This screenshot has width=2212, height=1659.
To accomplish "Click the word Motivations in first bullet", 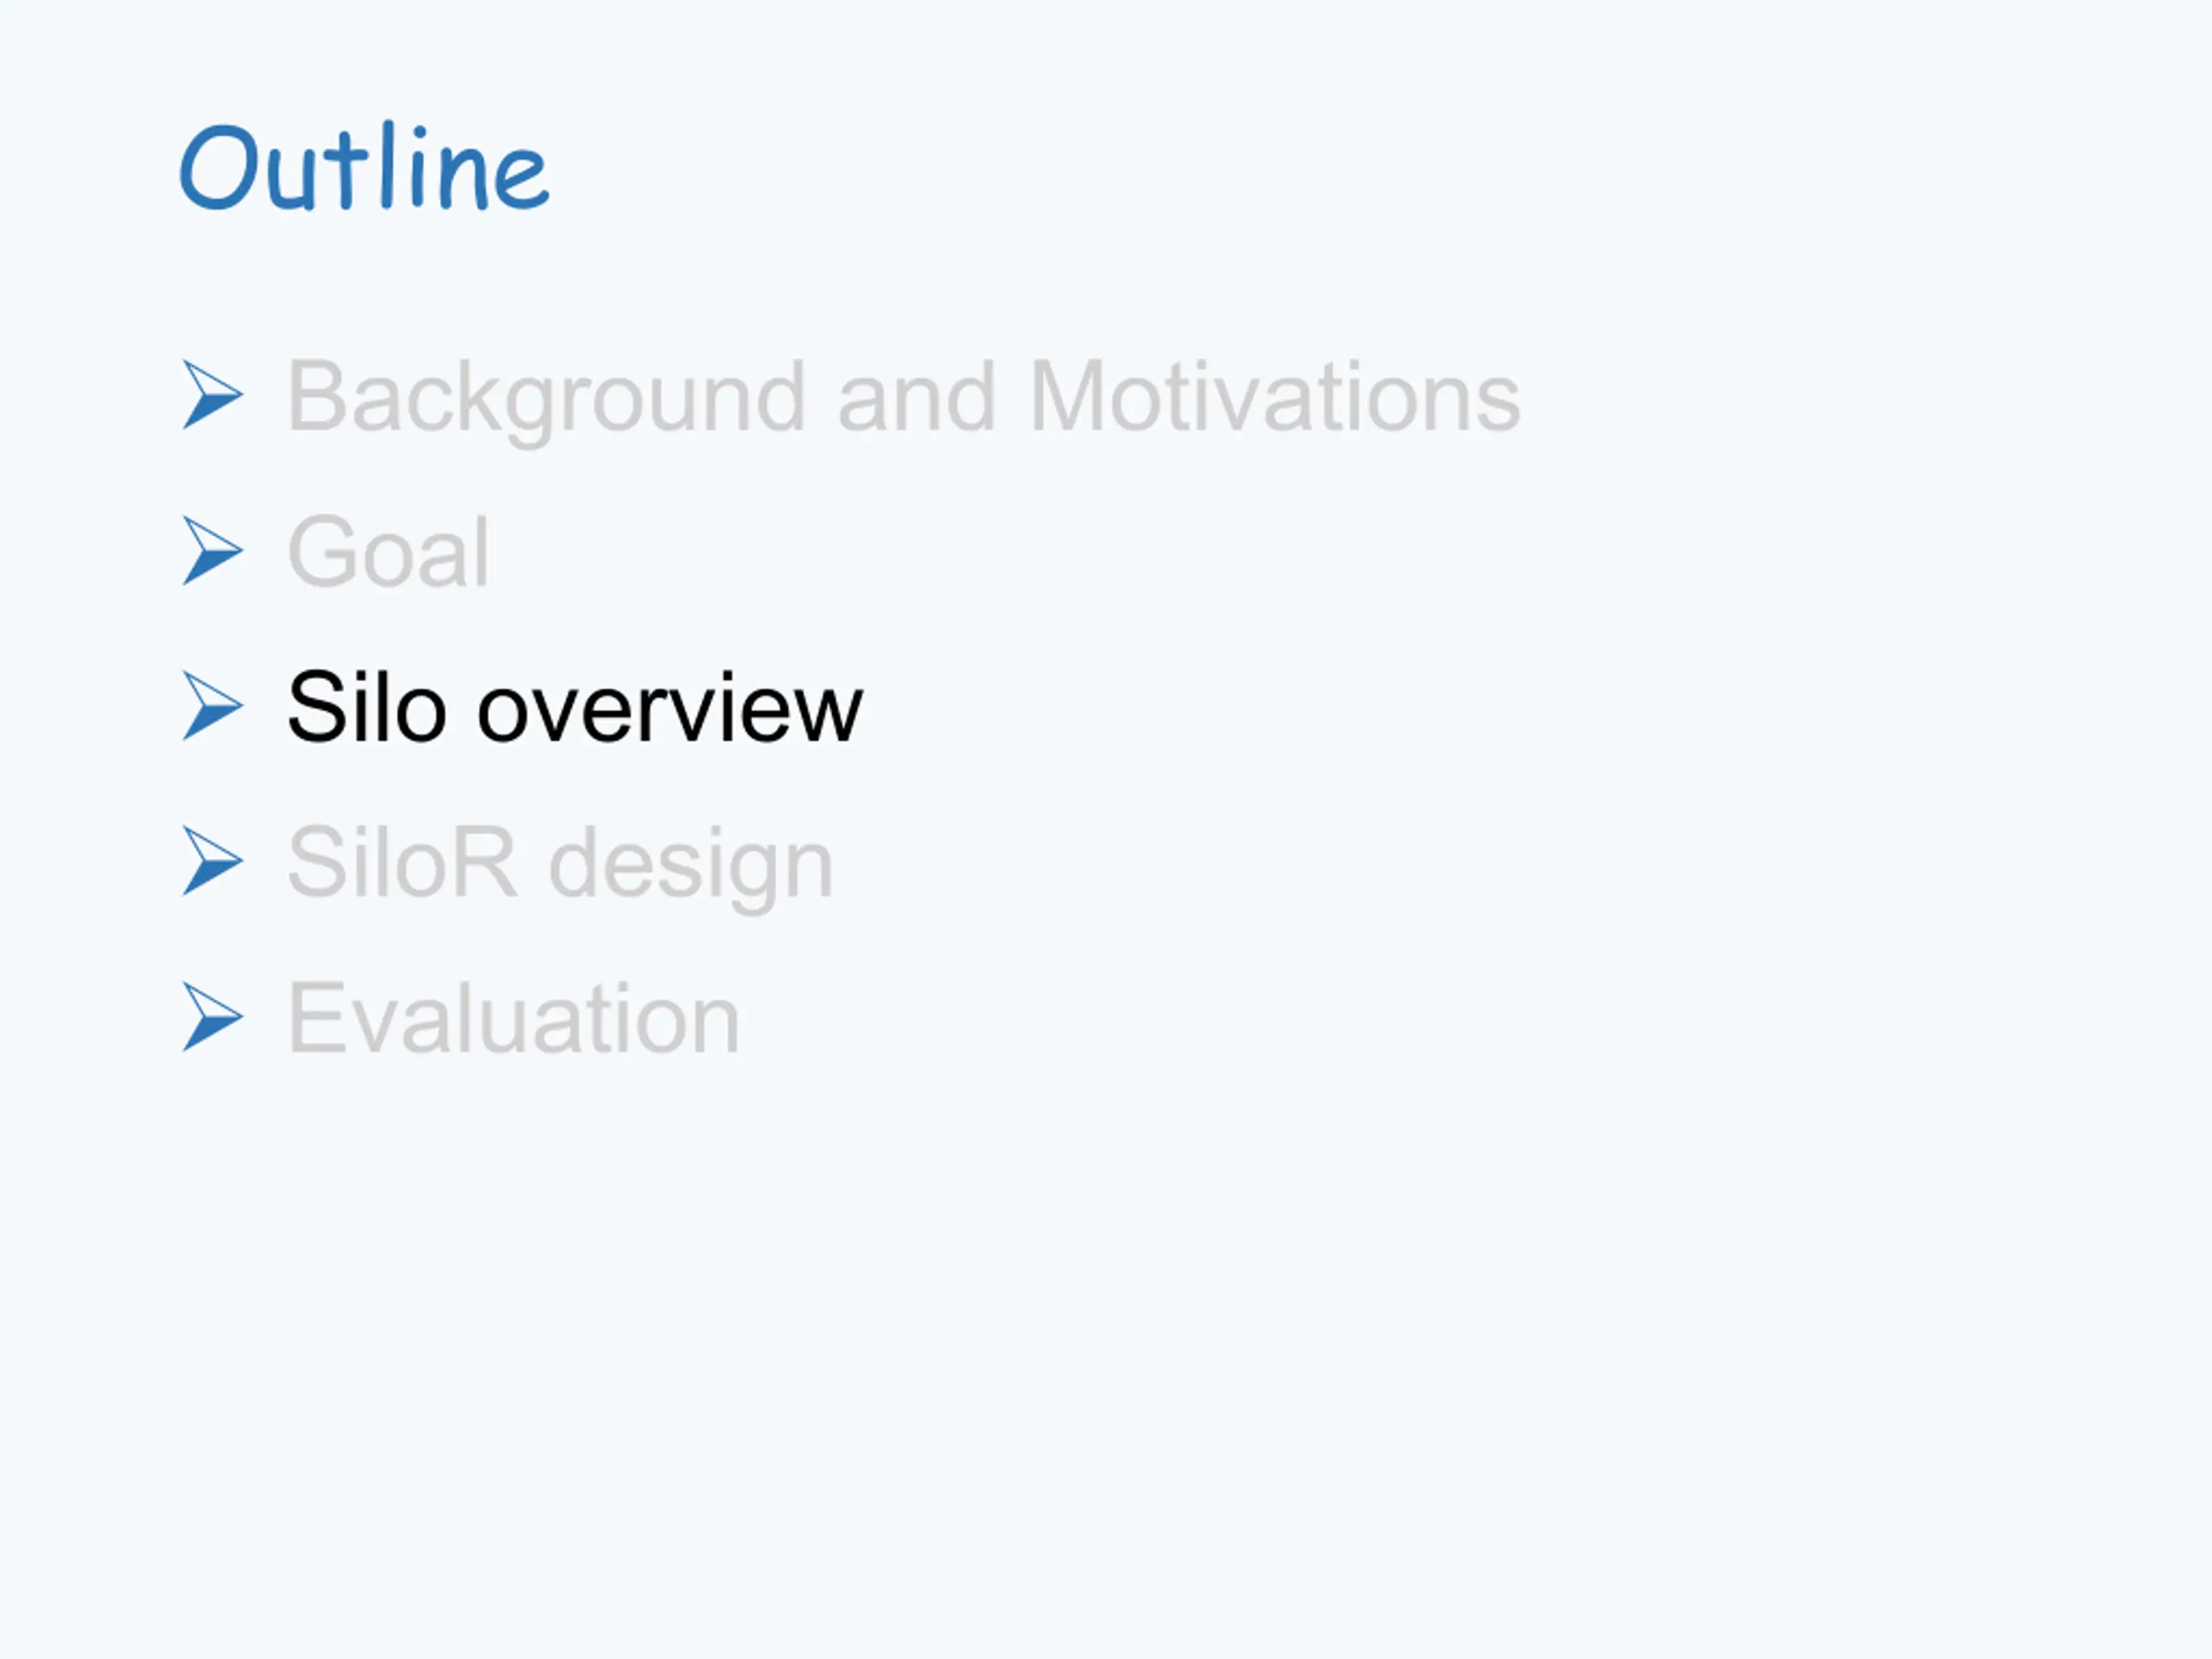I will [1275, 397].
